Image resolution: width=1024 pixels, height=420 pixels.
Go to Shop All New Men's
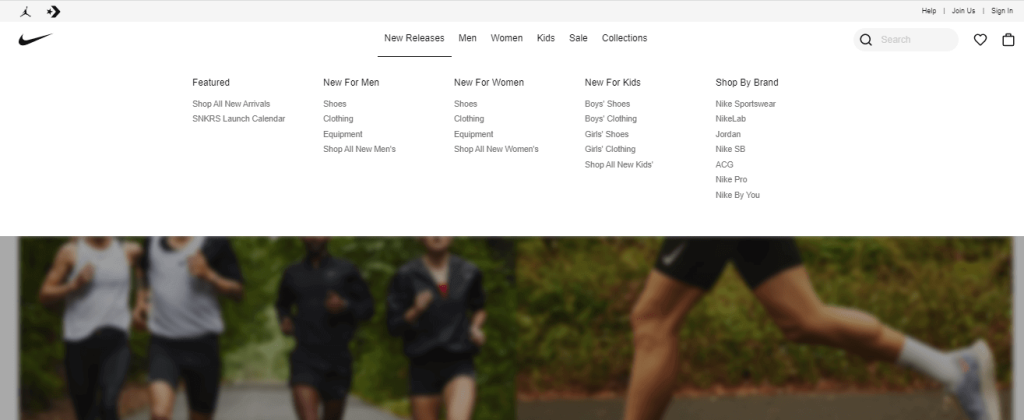tap(359, 149)
